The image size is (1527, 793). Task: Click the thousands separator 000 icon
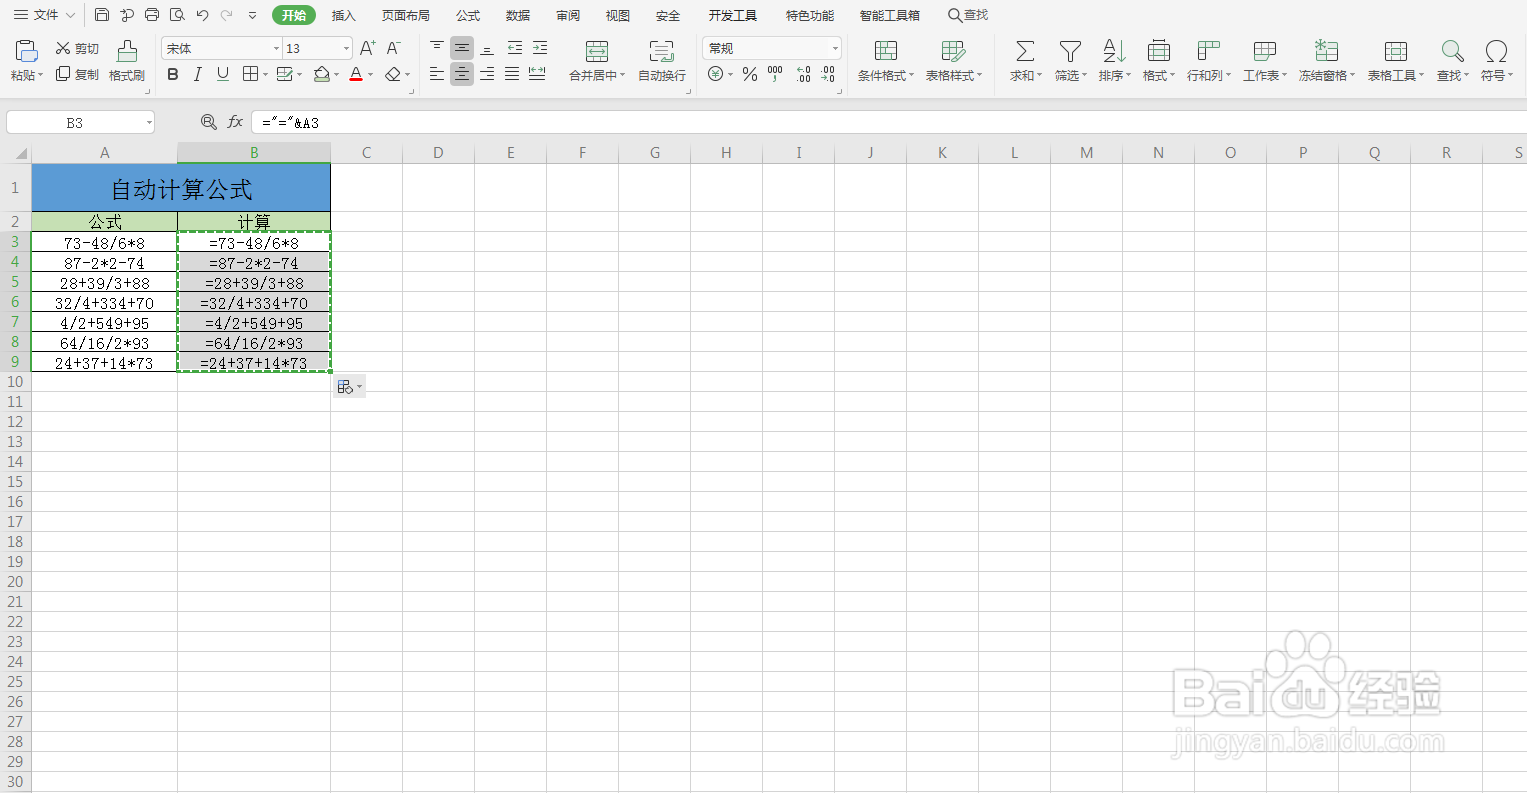pyautogui.click(x=776, y=74)
